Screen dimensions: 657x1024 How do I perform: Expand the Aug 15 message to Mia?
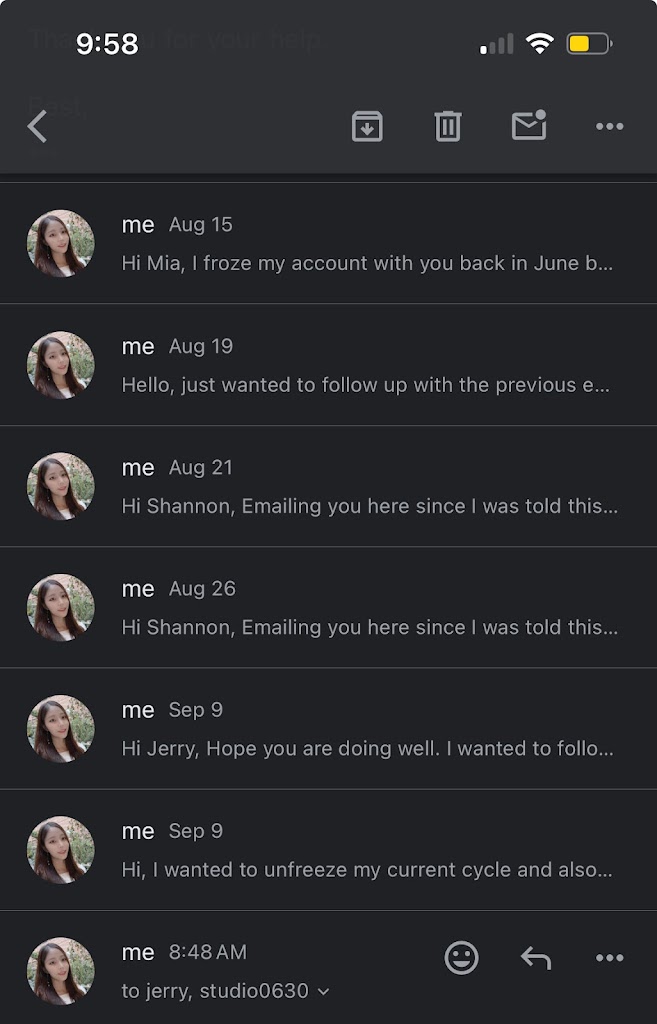[366, 263]
